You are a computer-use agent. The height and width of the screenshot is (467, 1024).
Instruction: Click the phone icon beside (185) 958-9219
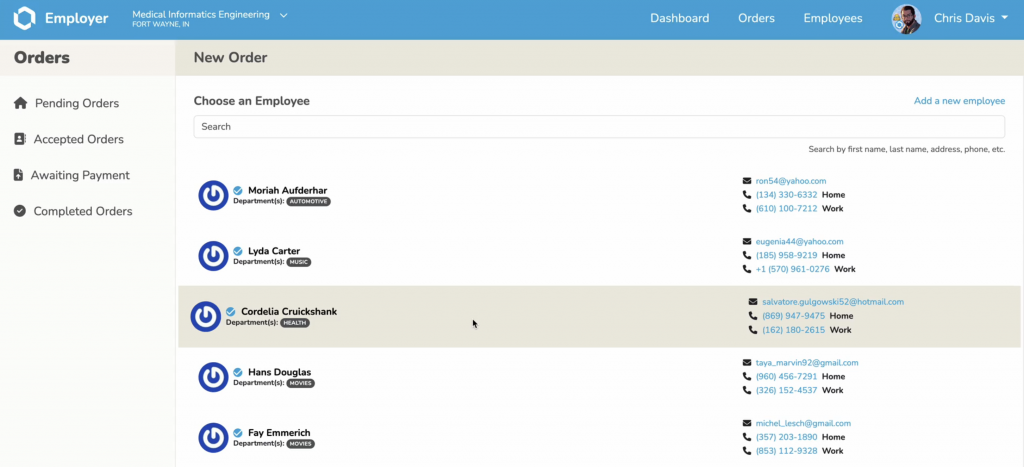(746, 255)
